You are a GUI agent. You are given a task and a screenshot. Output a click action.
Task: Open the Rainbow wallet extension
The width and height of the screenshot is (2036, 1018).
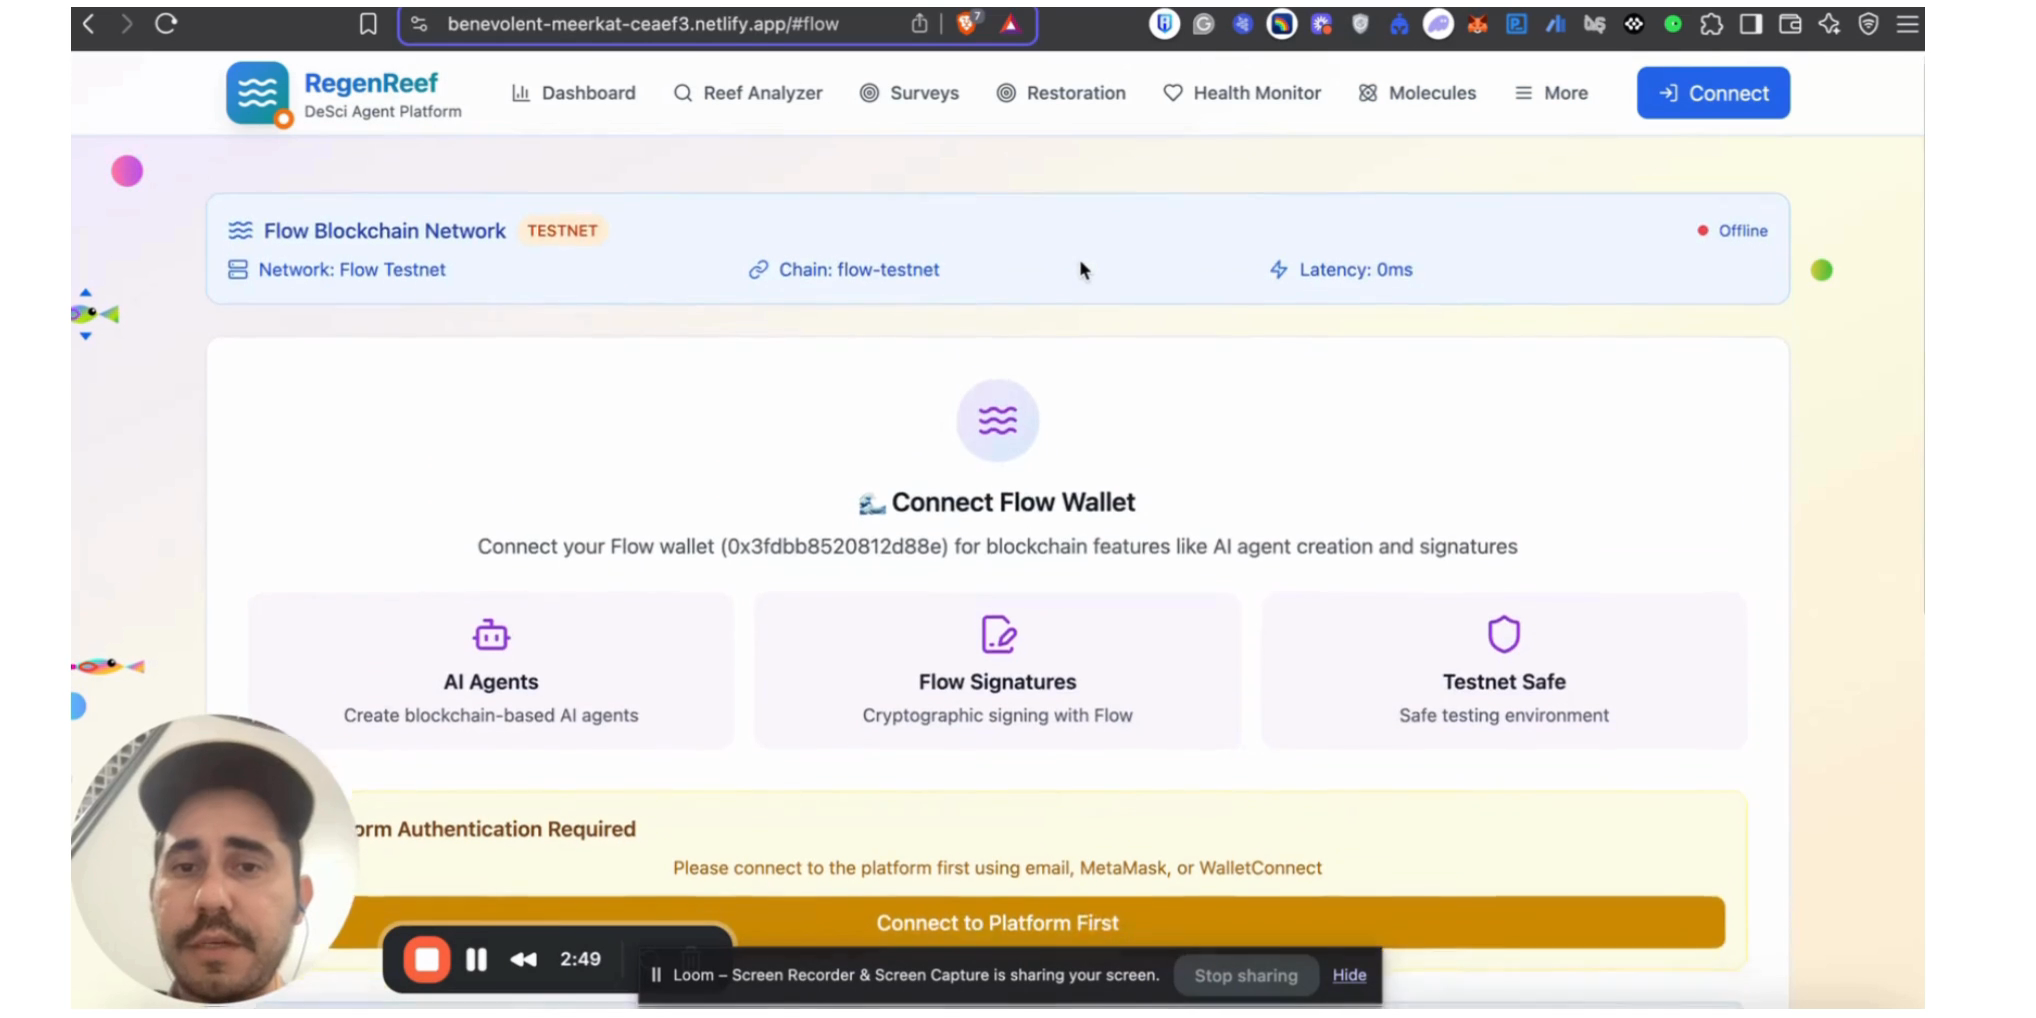[1281, 24]
